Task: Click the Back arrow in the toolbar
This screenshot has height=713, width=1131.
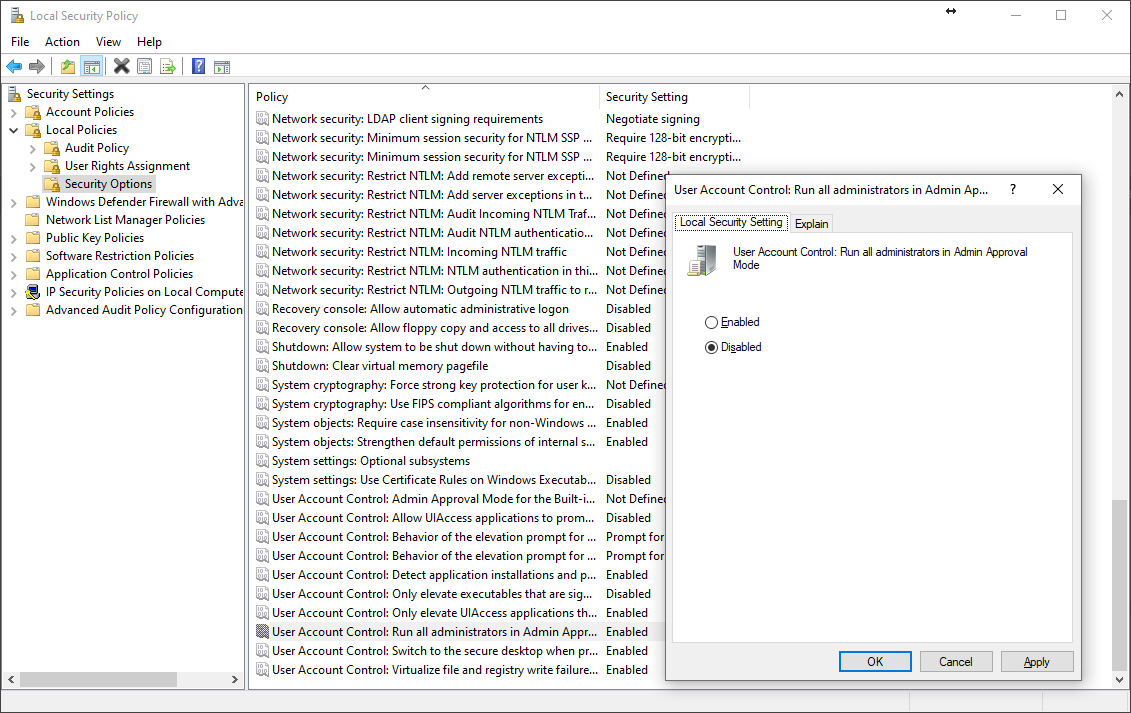Action: tap(14, 67)
